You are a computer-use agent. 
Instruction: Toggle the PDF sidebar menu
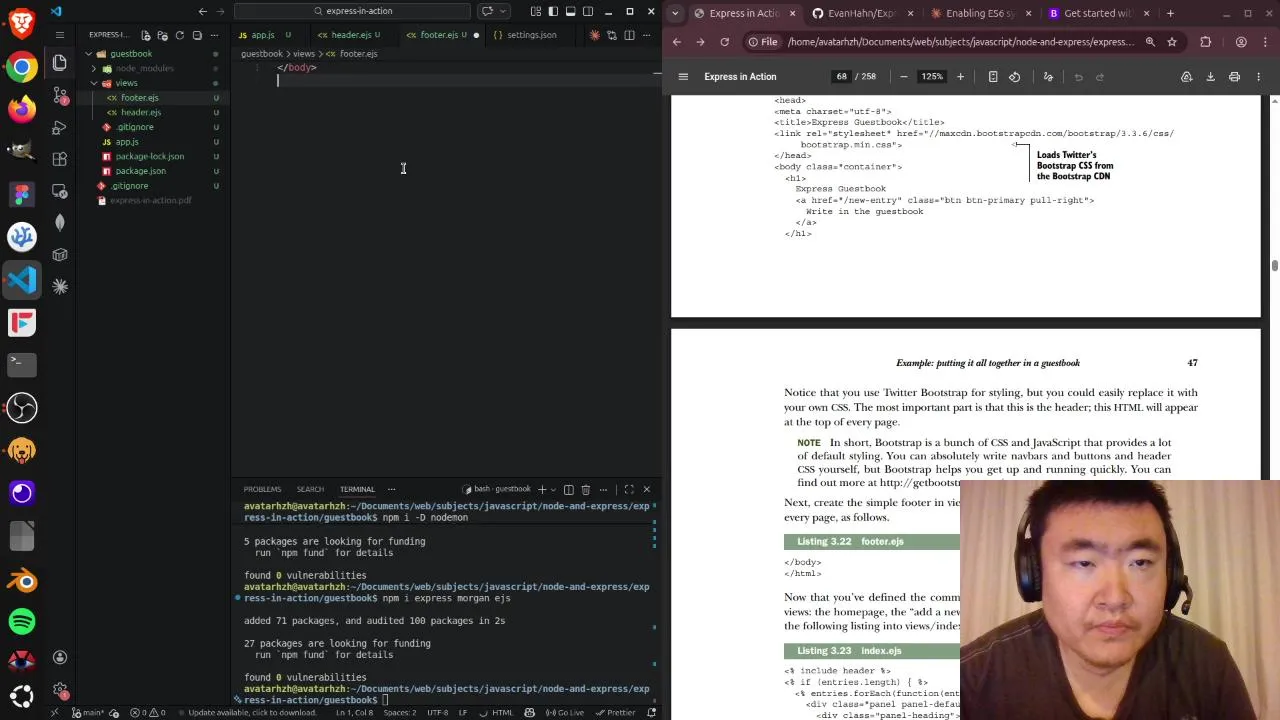pyautogui.click(x=683, y=77)
